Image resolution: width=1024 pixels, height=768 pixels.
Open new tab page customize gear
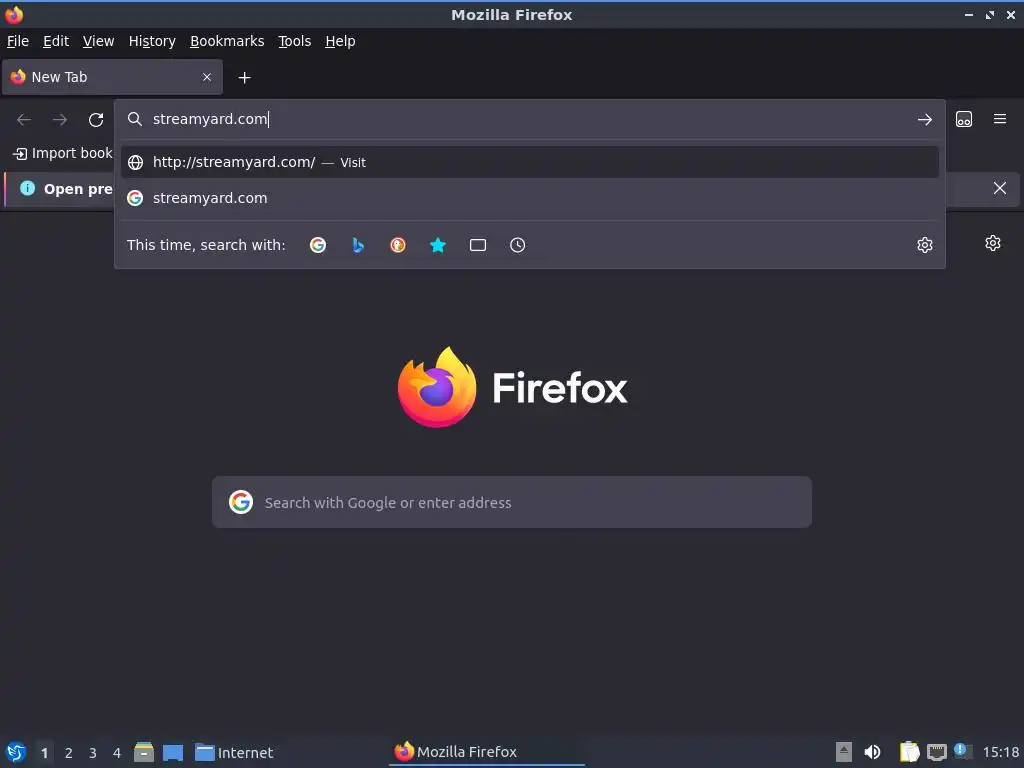[x=993, y=243]
